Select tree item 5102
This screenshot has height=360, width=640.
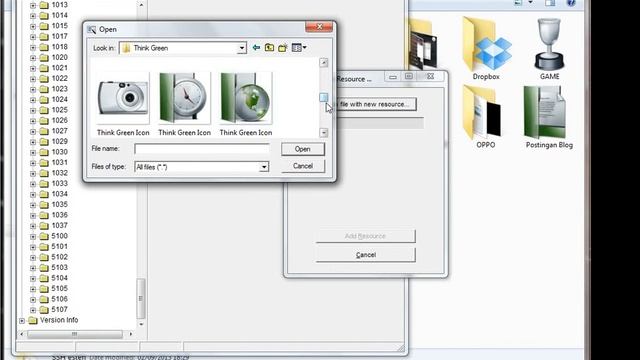coord(60,257)
